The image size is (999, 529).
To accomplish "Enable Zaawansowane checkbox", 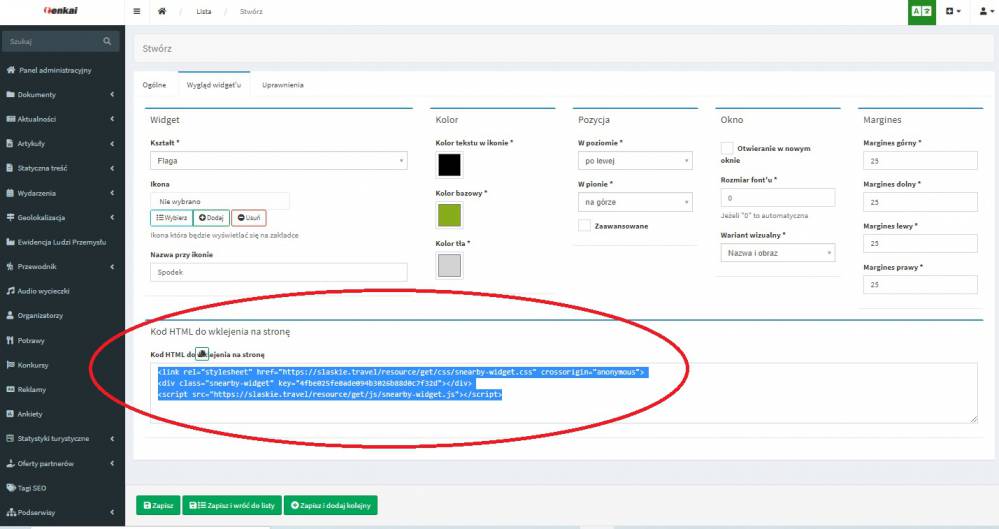I will 584,226.
